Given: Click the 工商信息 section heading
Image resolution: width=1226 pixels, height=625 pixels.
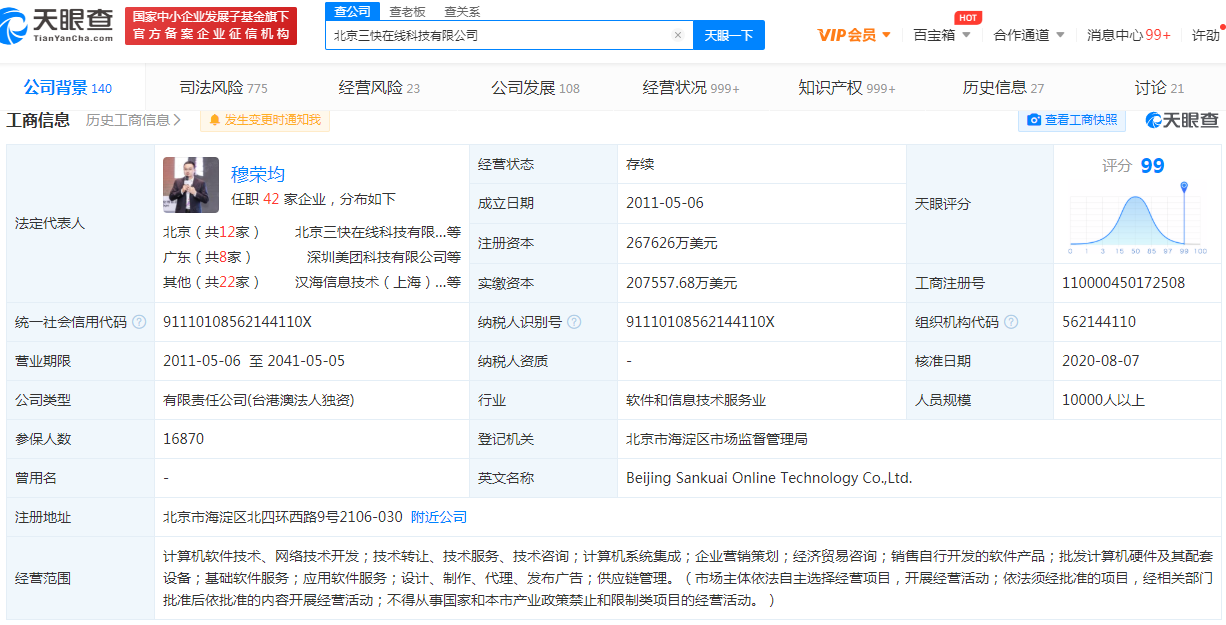Looking at the screenshot, I should click(38, 120).
